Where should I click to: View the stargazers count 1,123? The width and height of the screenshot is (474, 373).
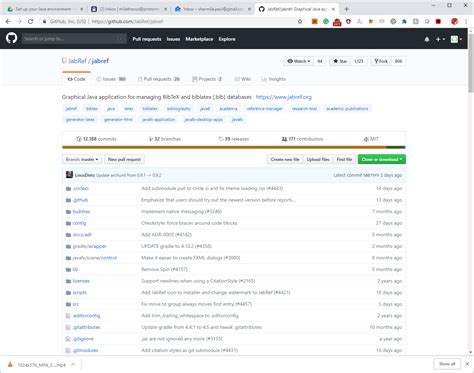click(x=359, y=61)
